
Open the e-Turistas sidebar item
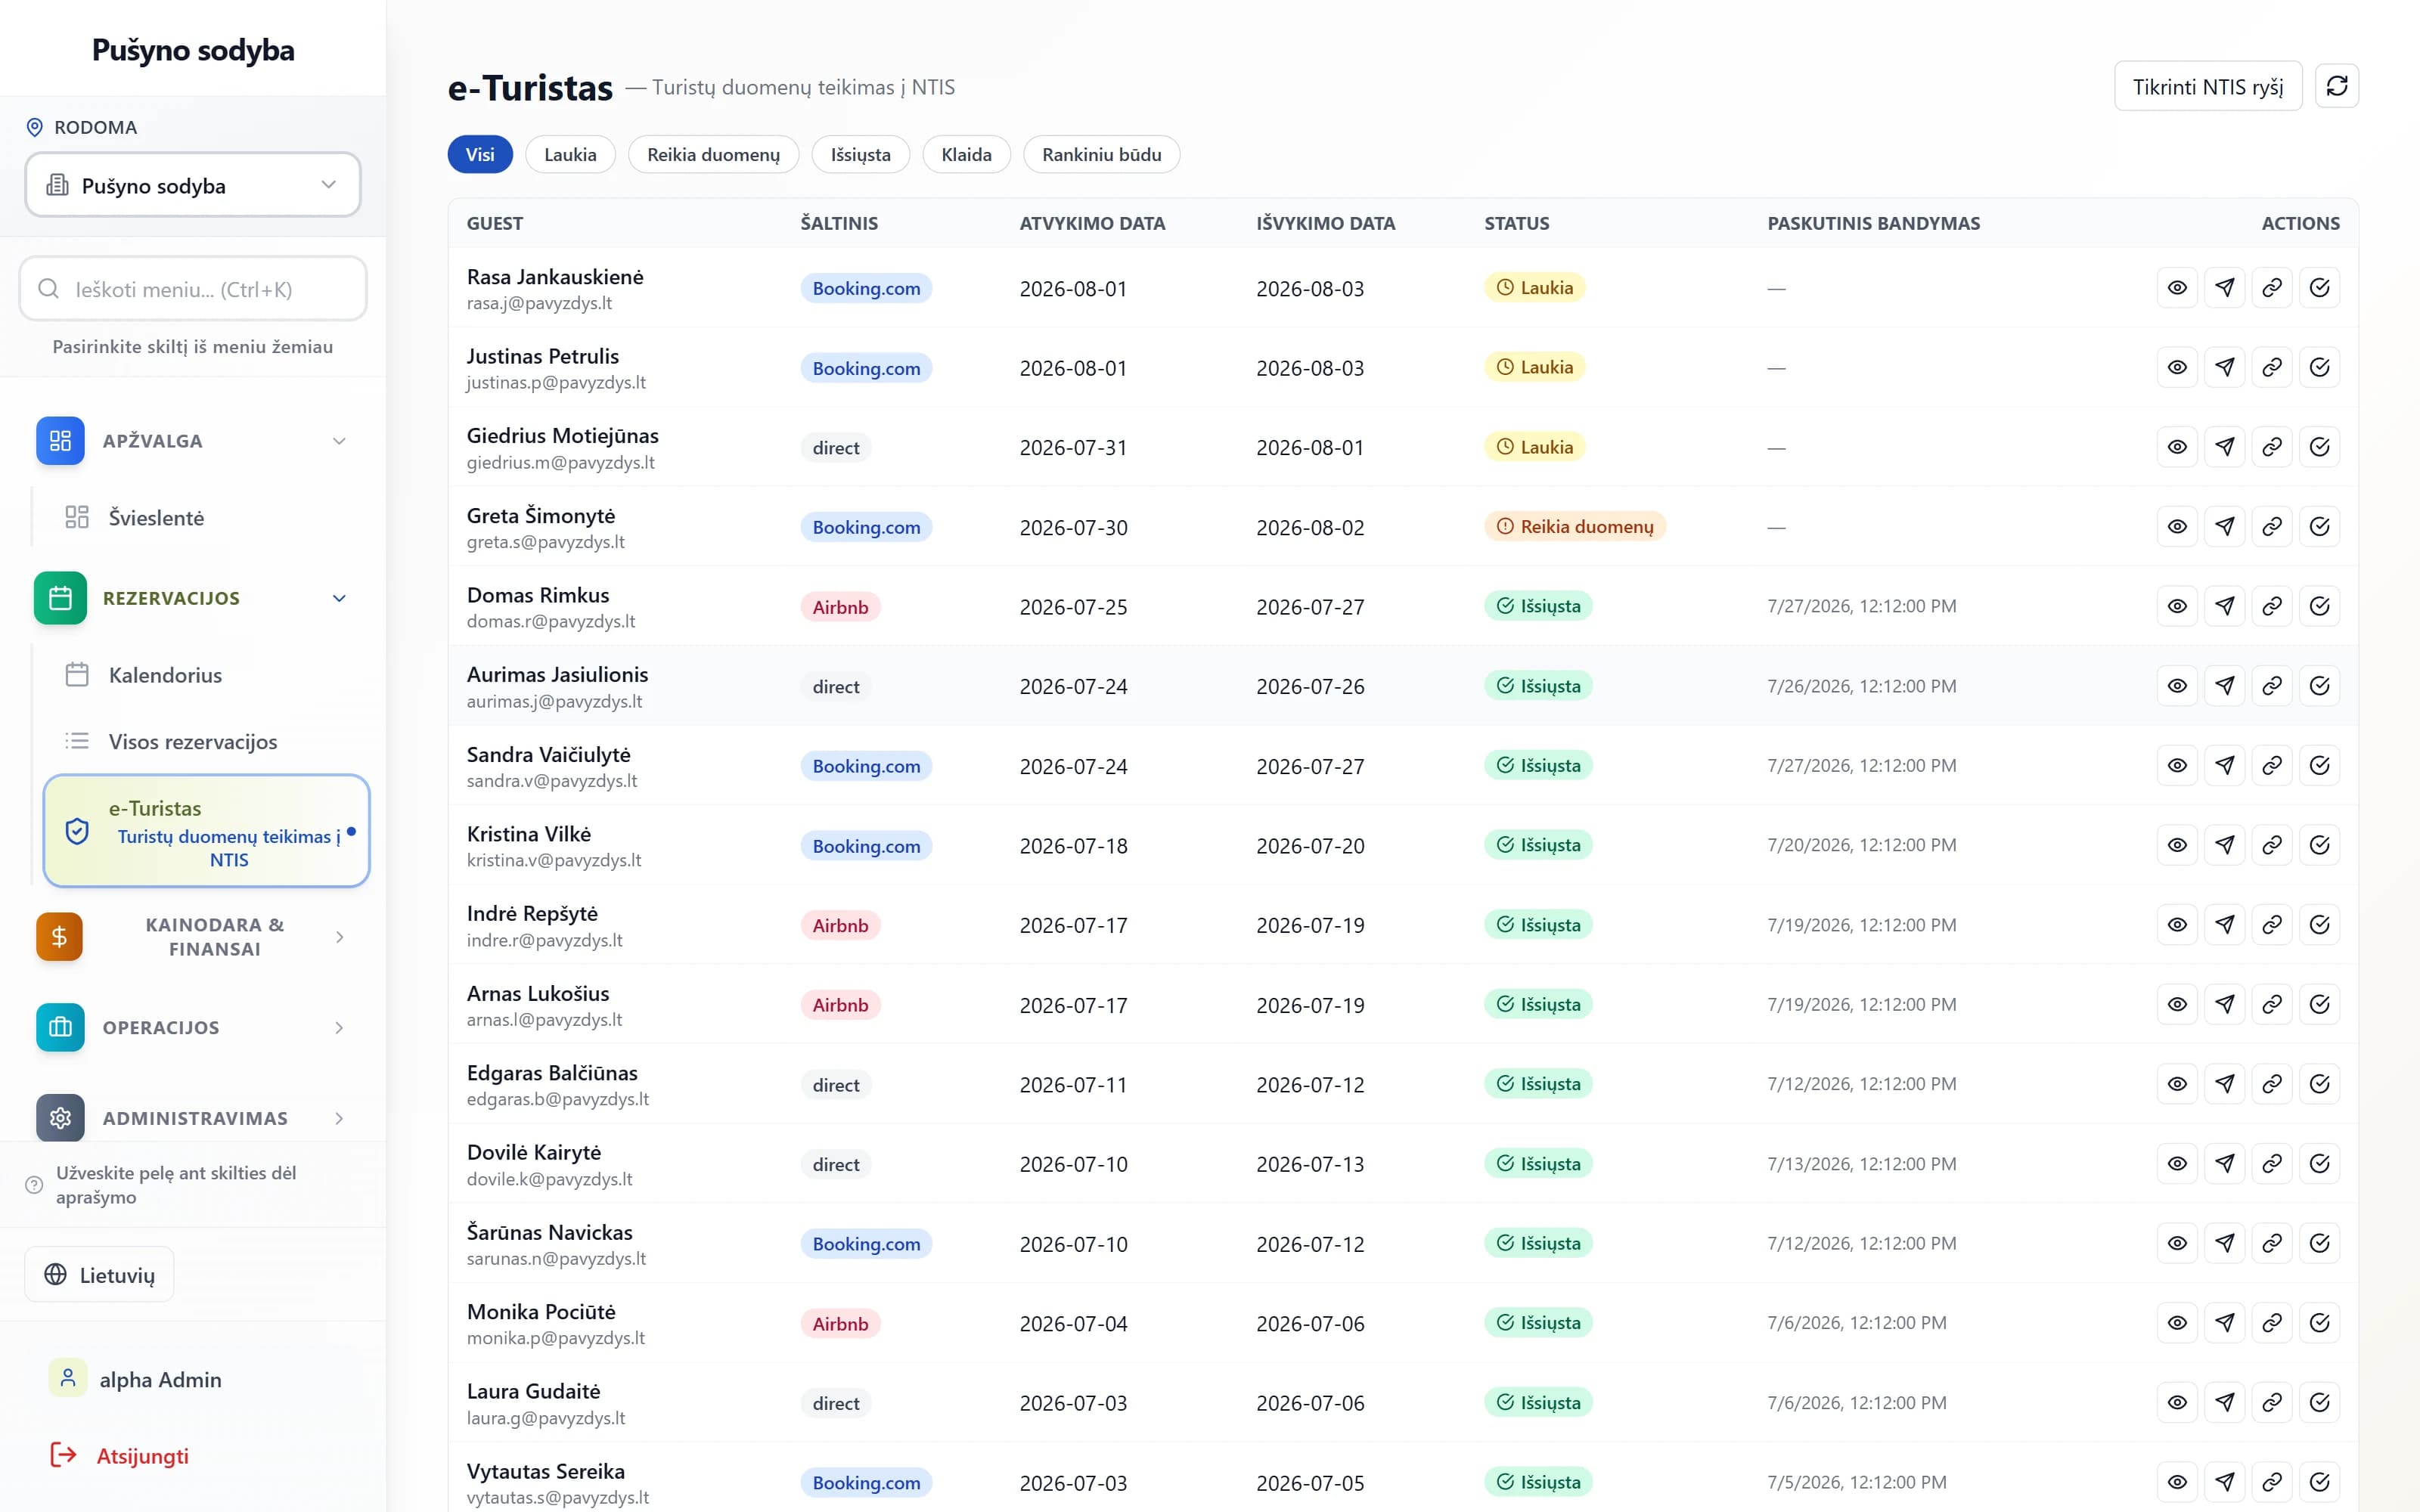207,831
